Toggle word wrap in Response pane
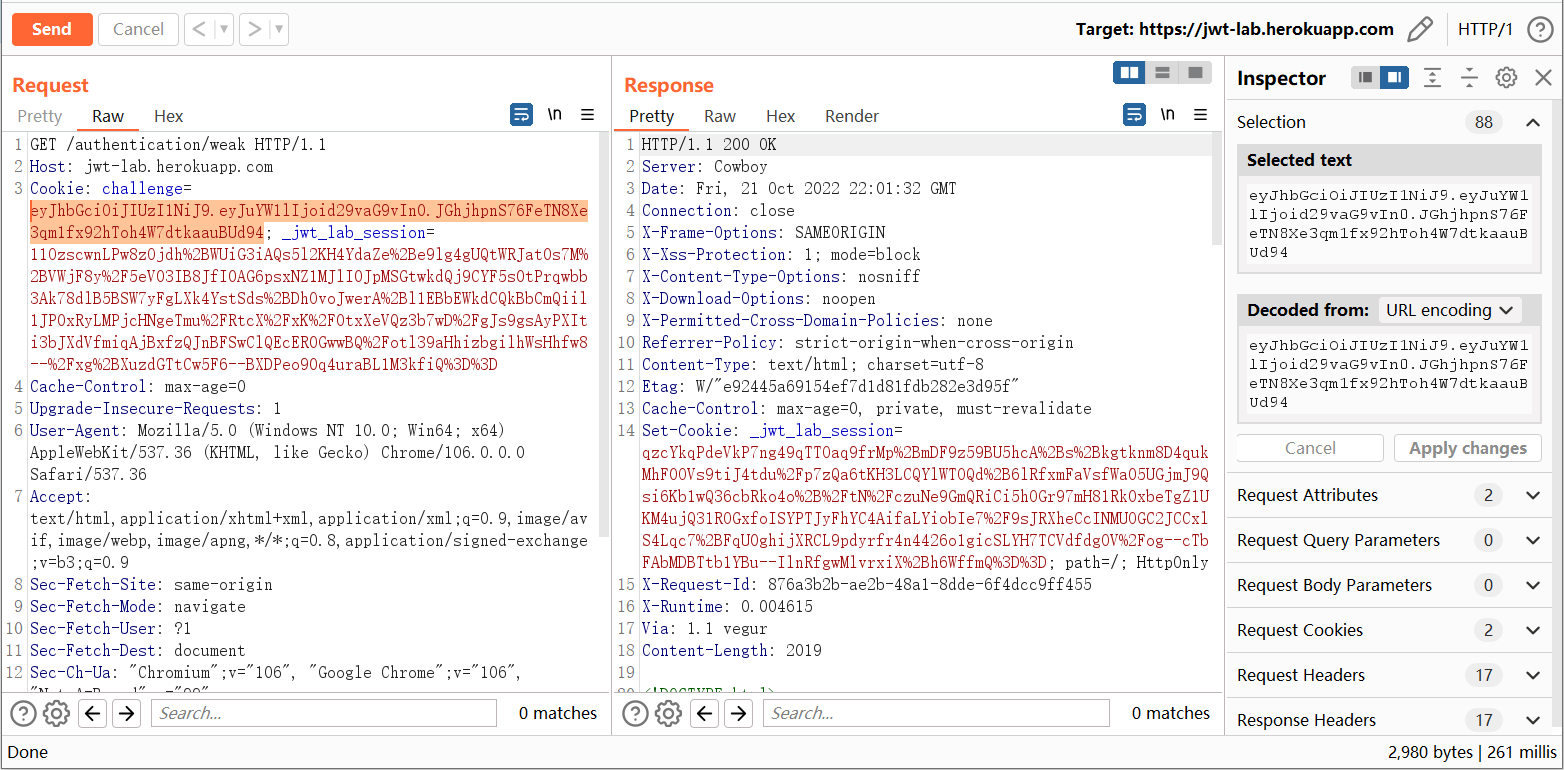The height and width of the screenshot is (770, 1564). point(1134,115)
